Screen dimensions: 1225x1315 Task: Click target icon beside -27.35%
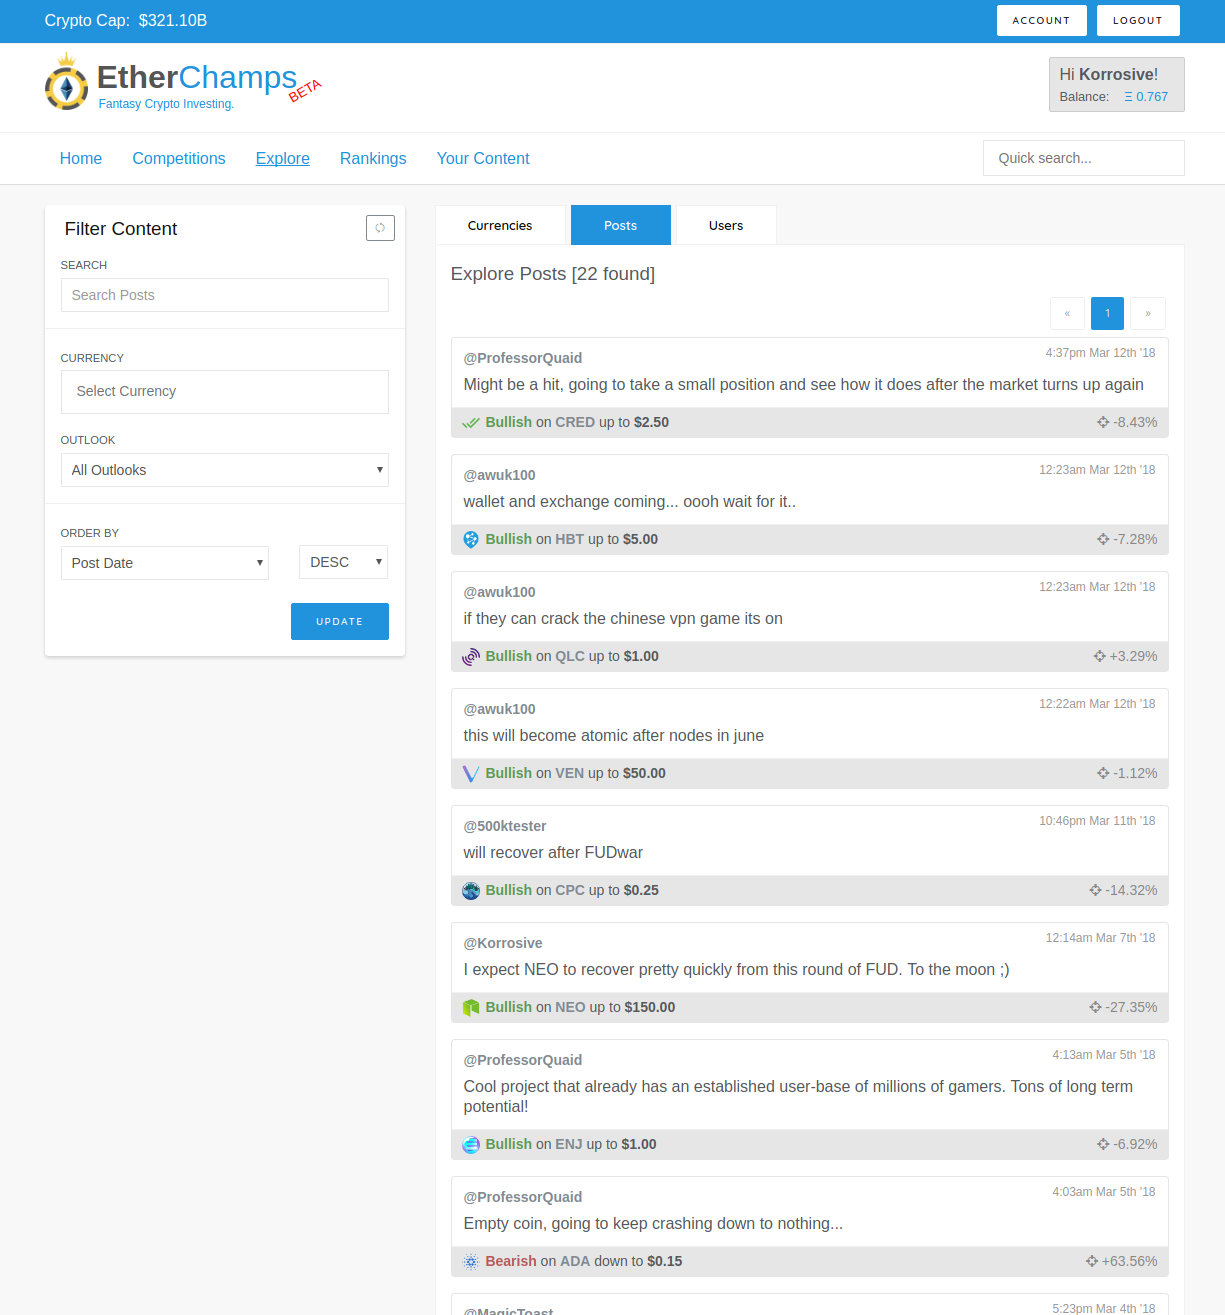coord(1095,1008)
